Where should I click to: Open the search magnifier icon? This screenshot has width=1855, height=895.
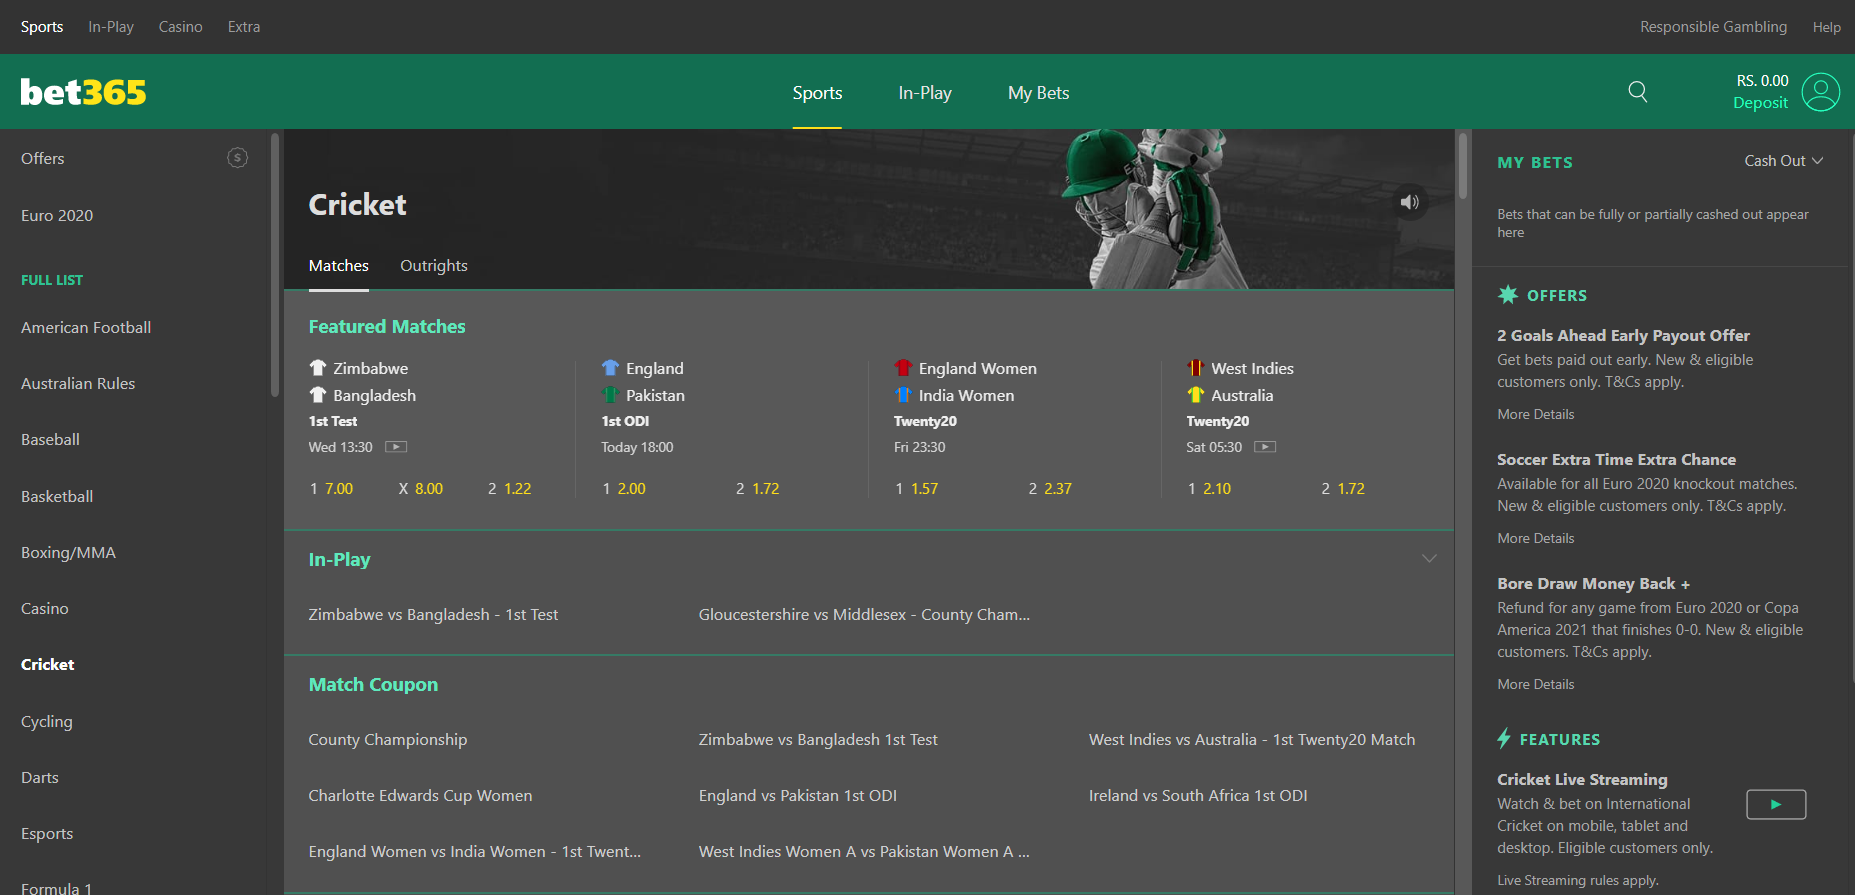1638,92
